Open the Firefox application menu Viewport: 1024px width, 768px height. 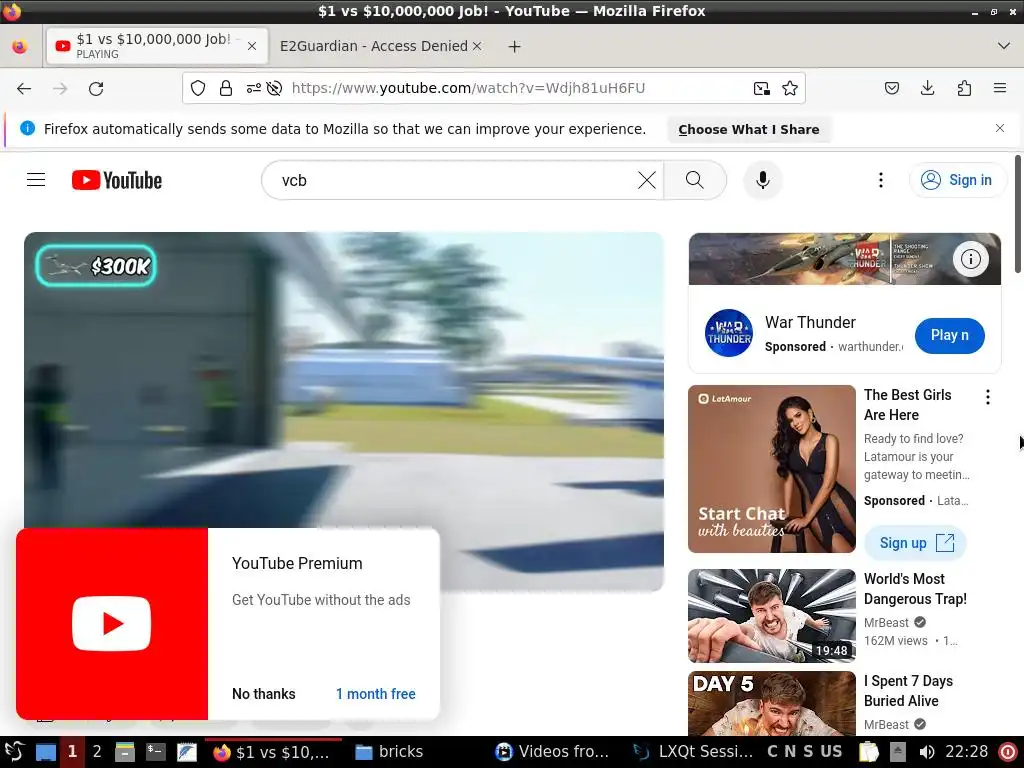(x=1000, y=88)
